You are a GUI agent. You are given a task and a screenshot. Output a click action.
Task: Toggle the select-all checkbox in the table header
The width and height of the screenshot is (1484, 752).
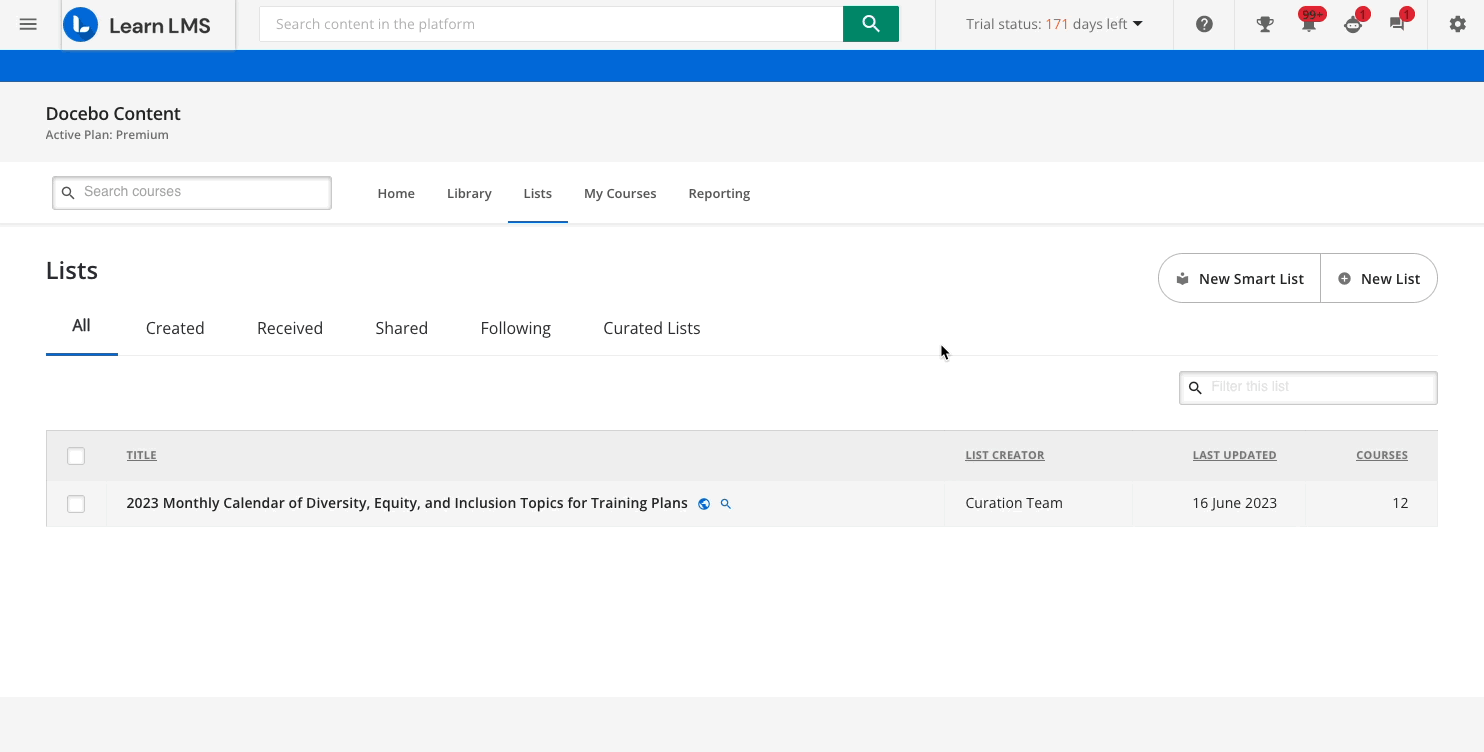point(76,455)
